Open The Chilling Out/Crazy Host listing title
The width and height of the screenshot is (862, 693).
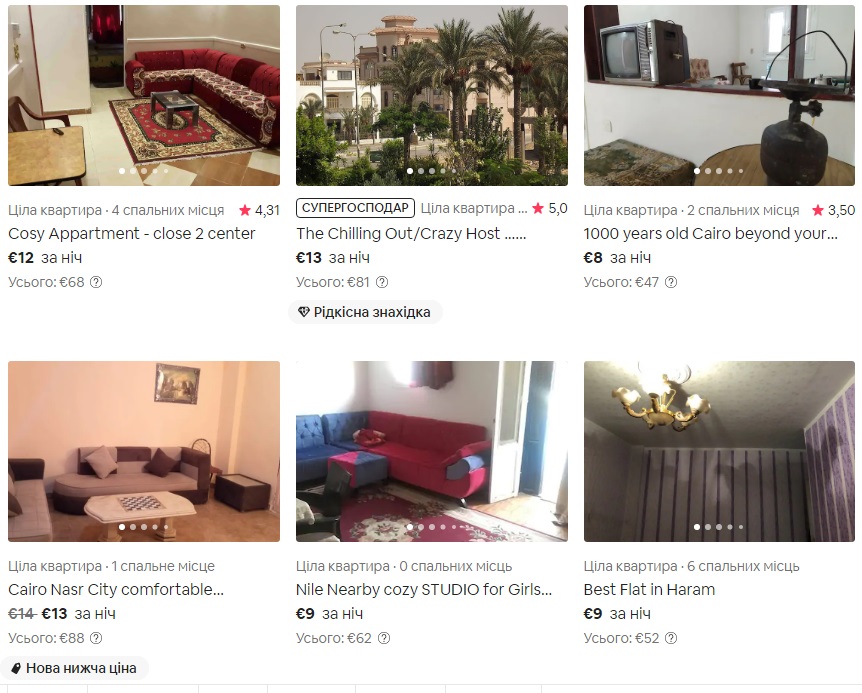click(x=411, y=234)
